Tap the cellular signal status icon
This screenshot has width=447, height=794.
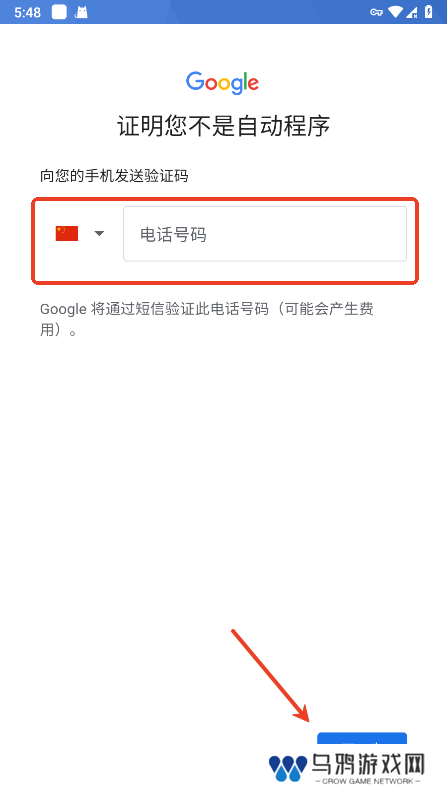pyautogui.click(x=412, y=12)
